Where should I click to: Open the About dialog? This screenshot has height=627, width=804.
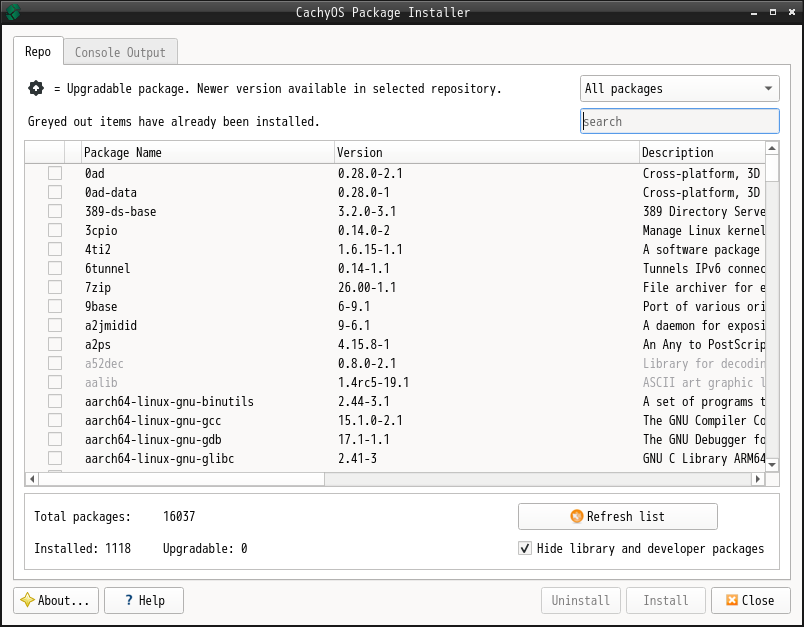pyautogui.click(x=56, y=600)
